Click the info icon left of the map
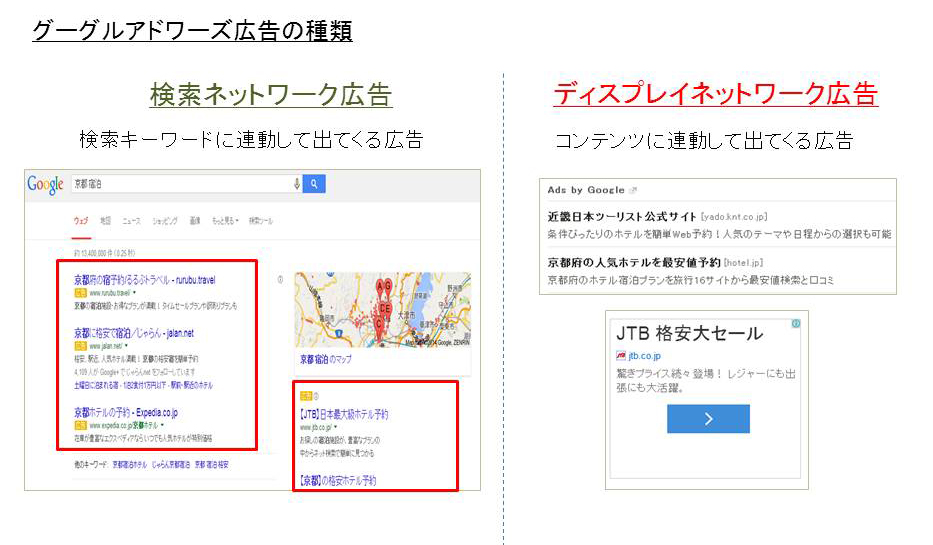This screenshot has height=545, width=933. (x=280, y=279)
